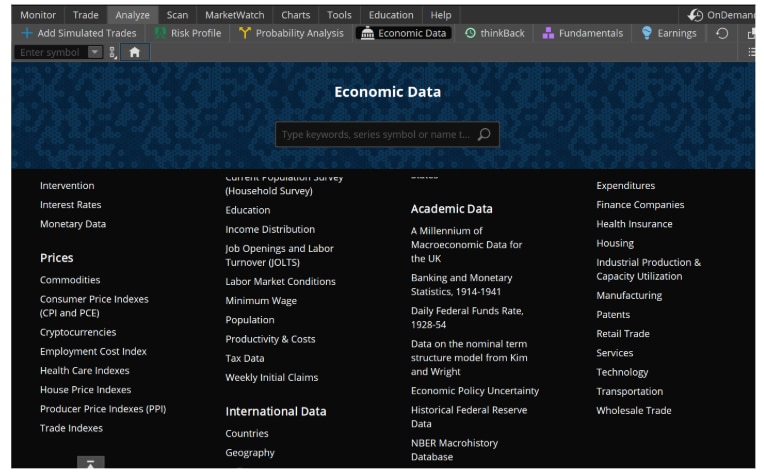Open the Retail Trade link
Image resolution: width=764 pixels, height=472 pixels.
623,334
